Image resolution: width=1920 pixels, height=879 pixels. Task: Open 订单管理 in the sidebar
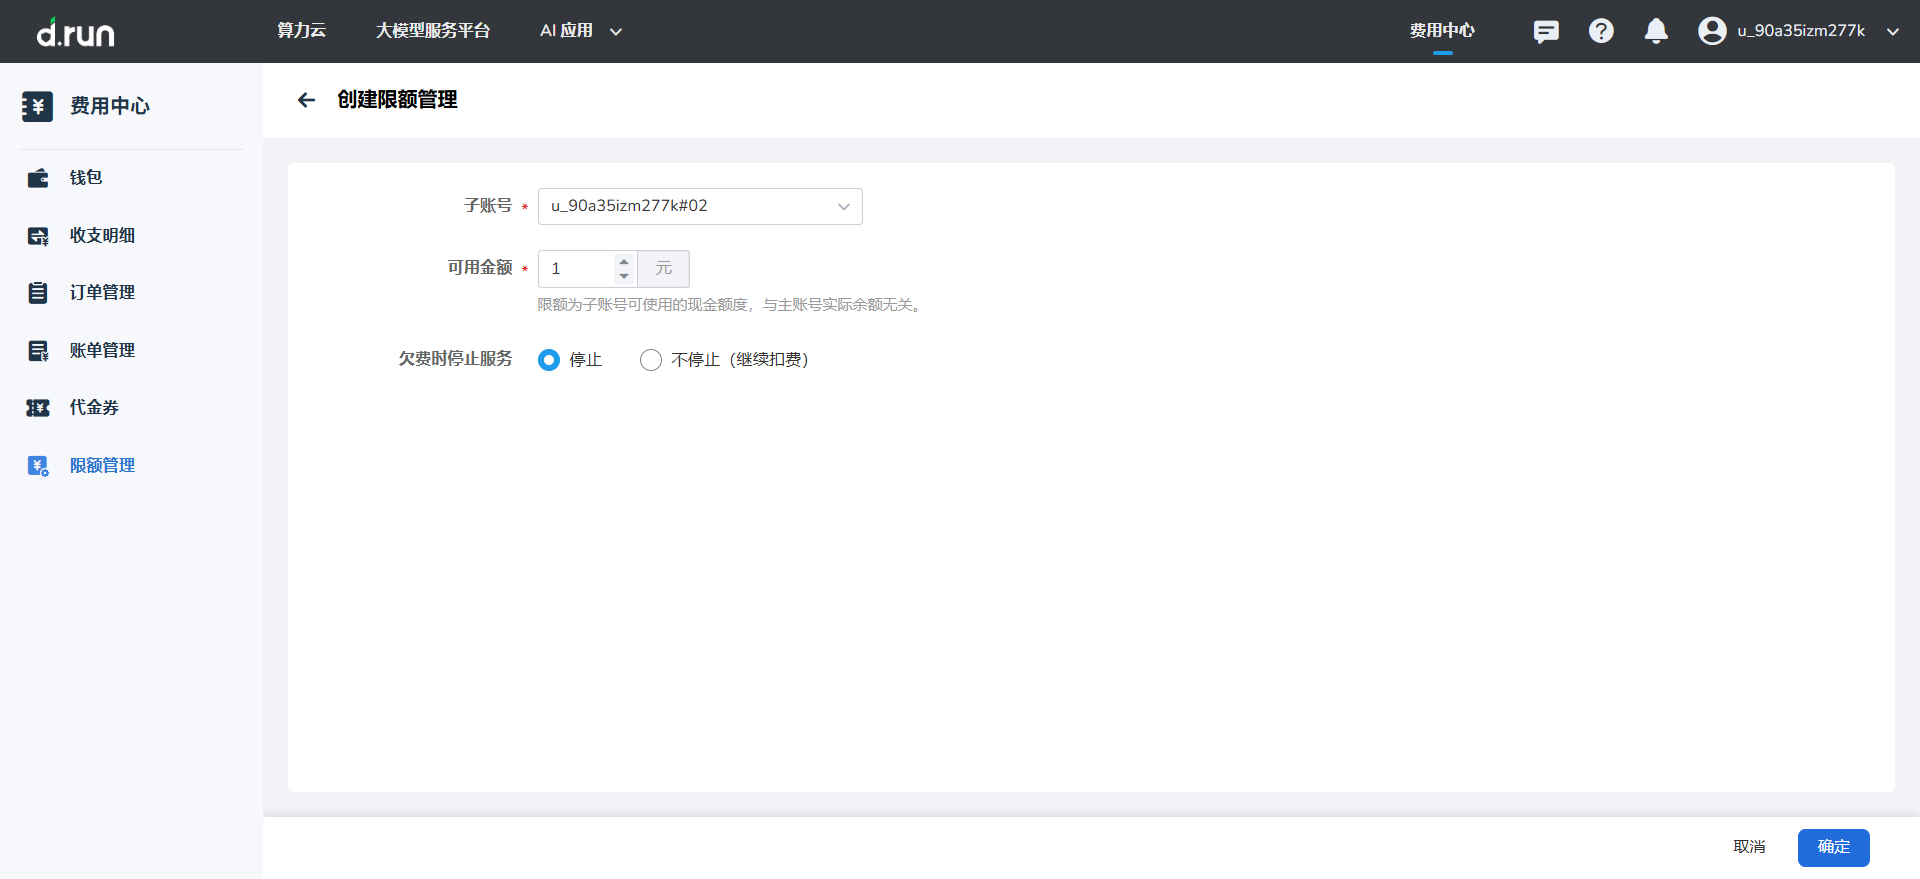pyautogui.click(x=102, y=293)
